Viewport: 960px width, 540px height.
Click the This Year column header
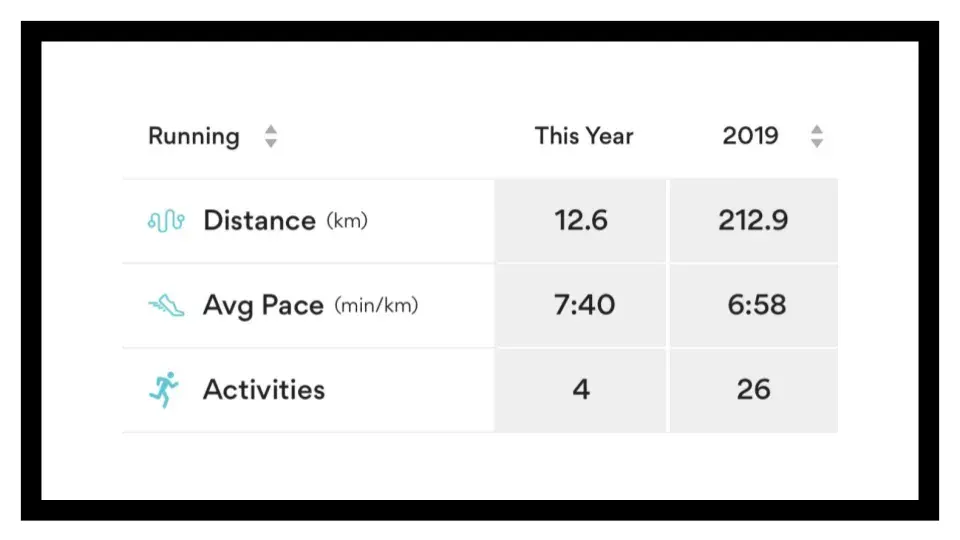584,136
